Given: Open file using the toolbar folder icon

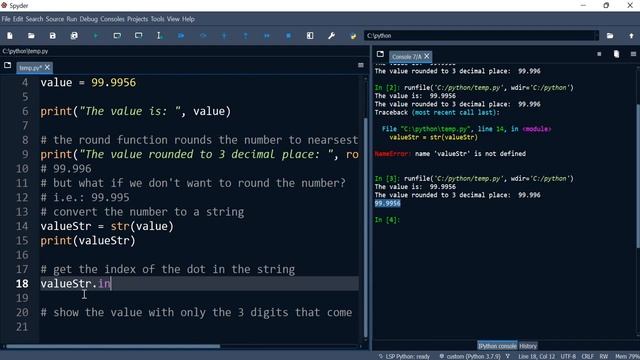Looking at the screenshot, I should [x=31, y=36].
